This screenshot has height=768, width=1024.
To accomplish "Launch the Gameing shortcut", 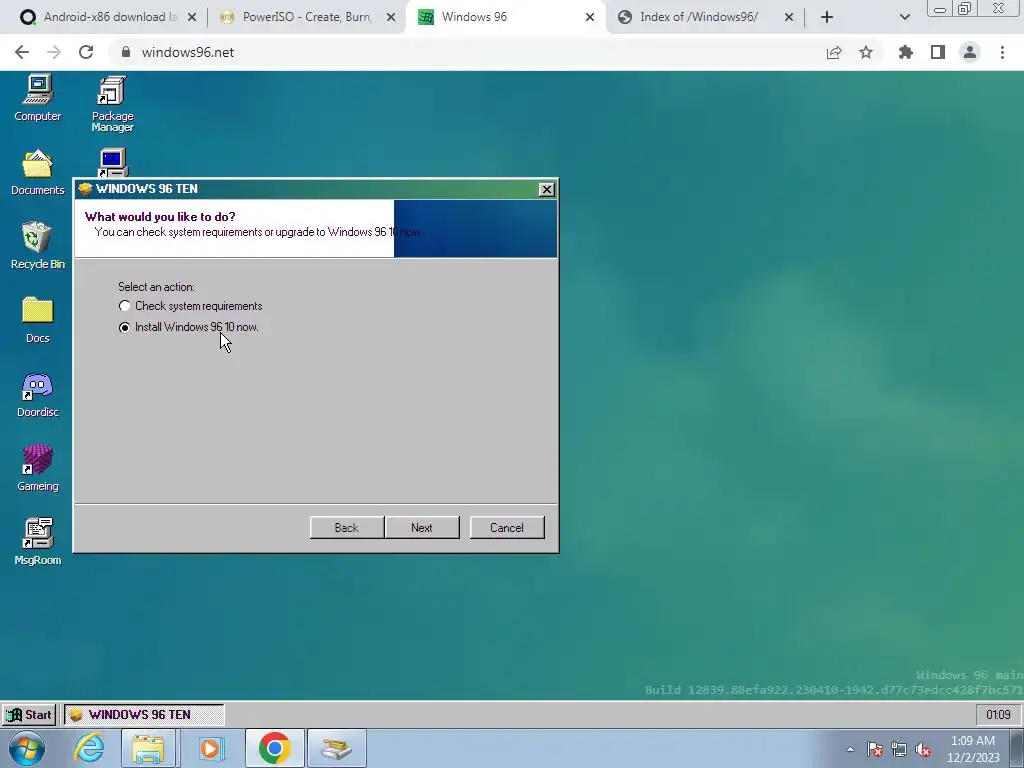I will (x=38, y=468).
